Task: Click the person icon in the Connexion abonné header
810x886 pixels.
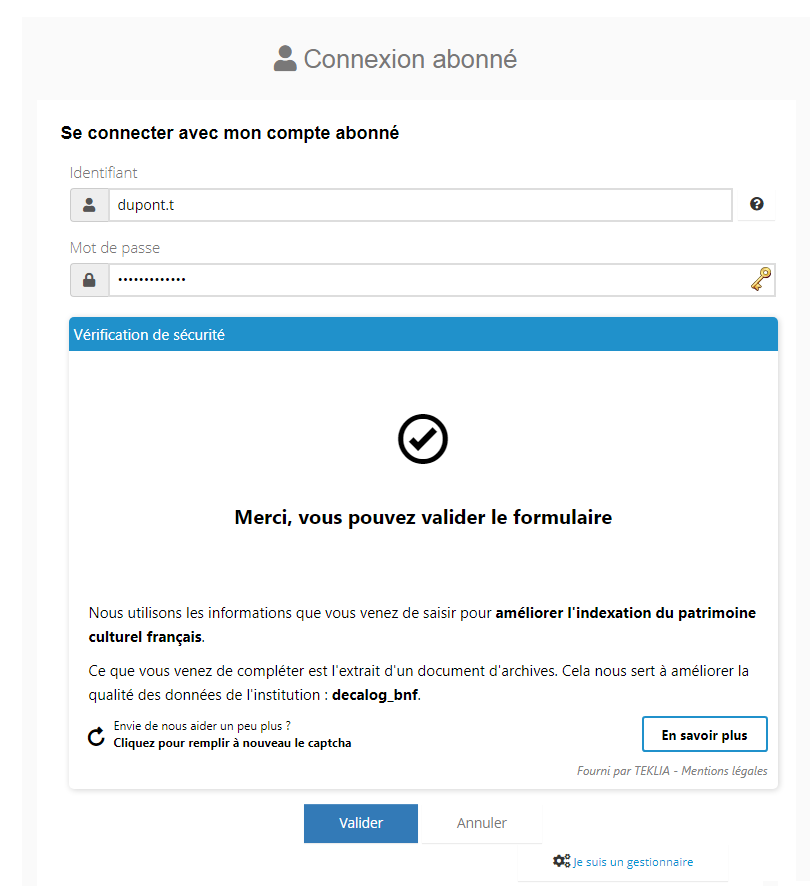Action: (x=284, y=58)
